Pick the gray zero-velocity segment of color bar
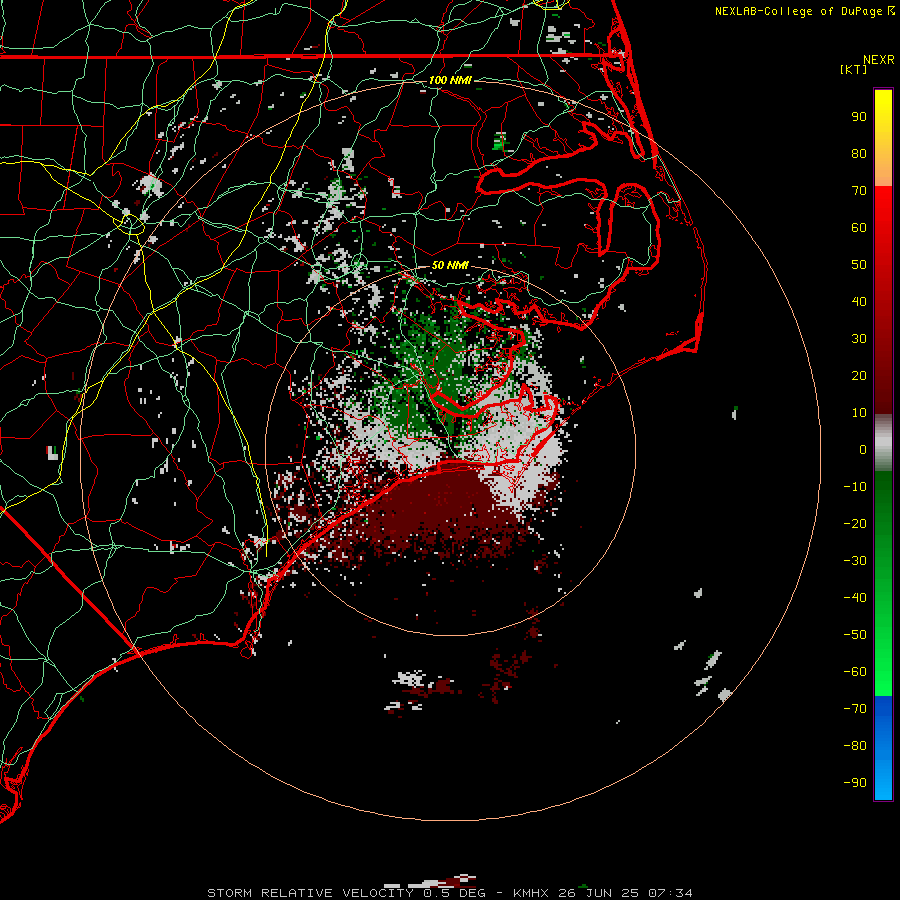The width and height of the screenshot is (900, 900). click(x=883, y=443)
